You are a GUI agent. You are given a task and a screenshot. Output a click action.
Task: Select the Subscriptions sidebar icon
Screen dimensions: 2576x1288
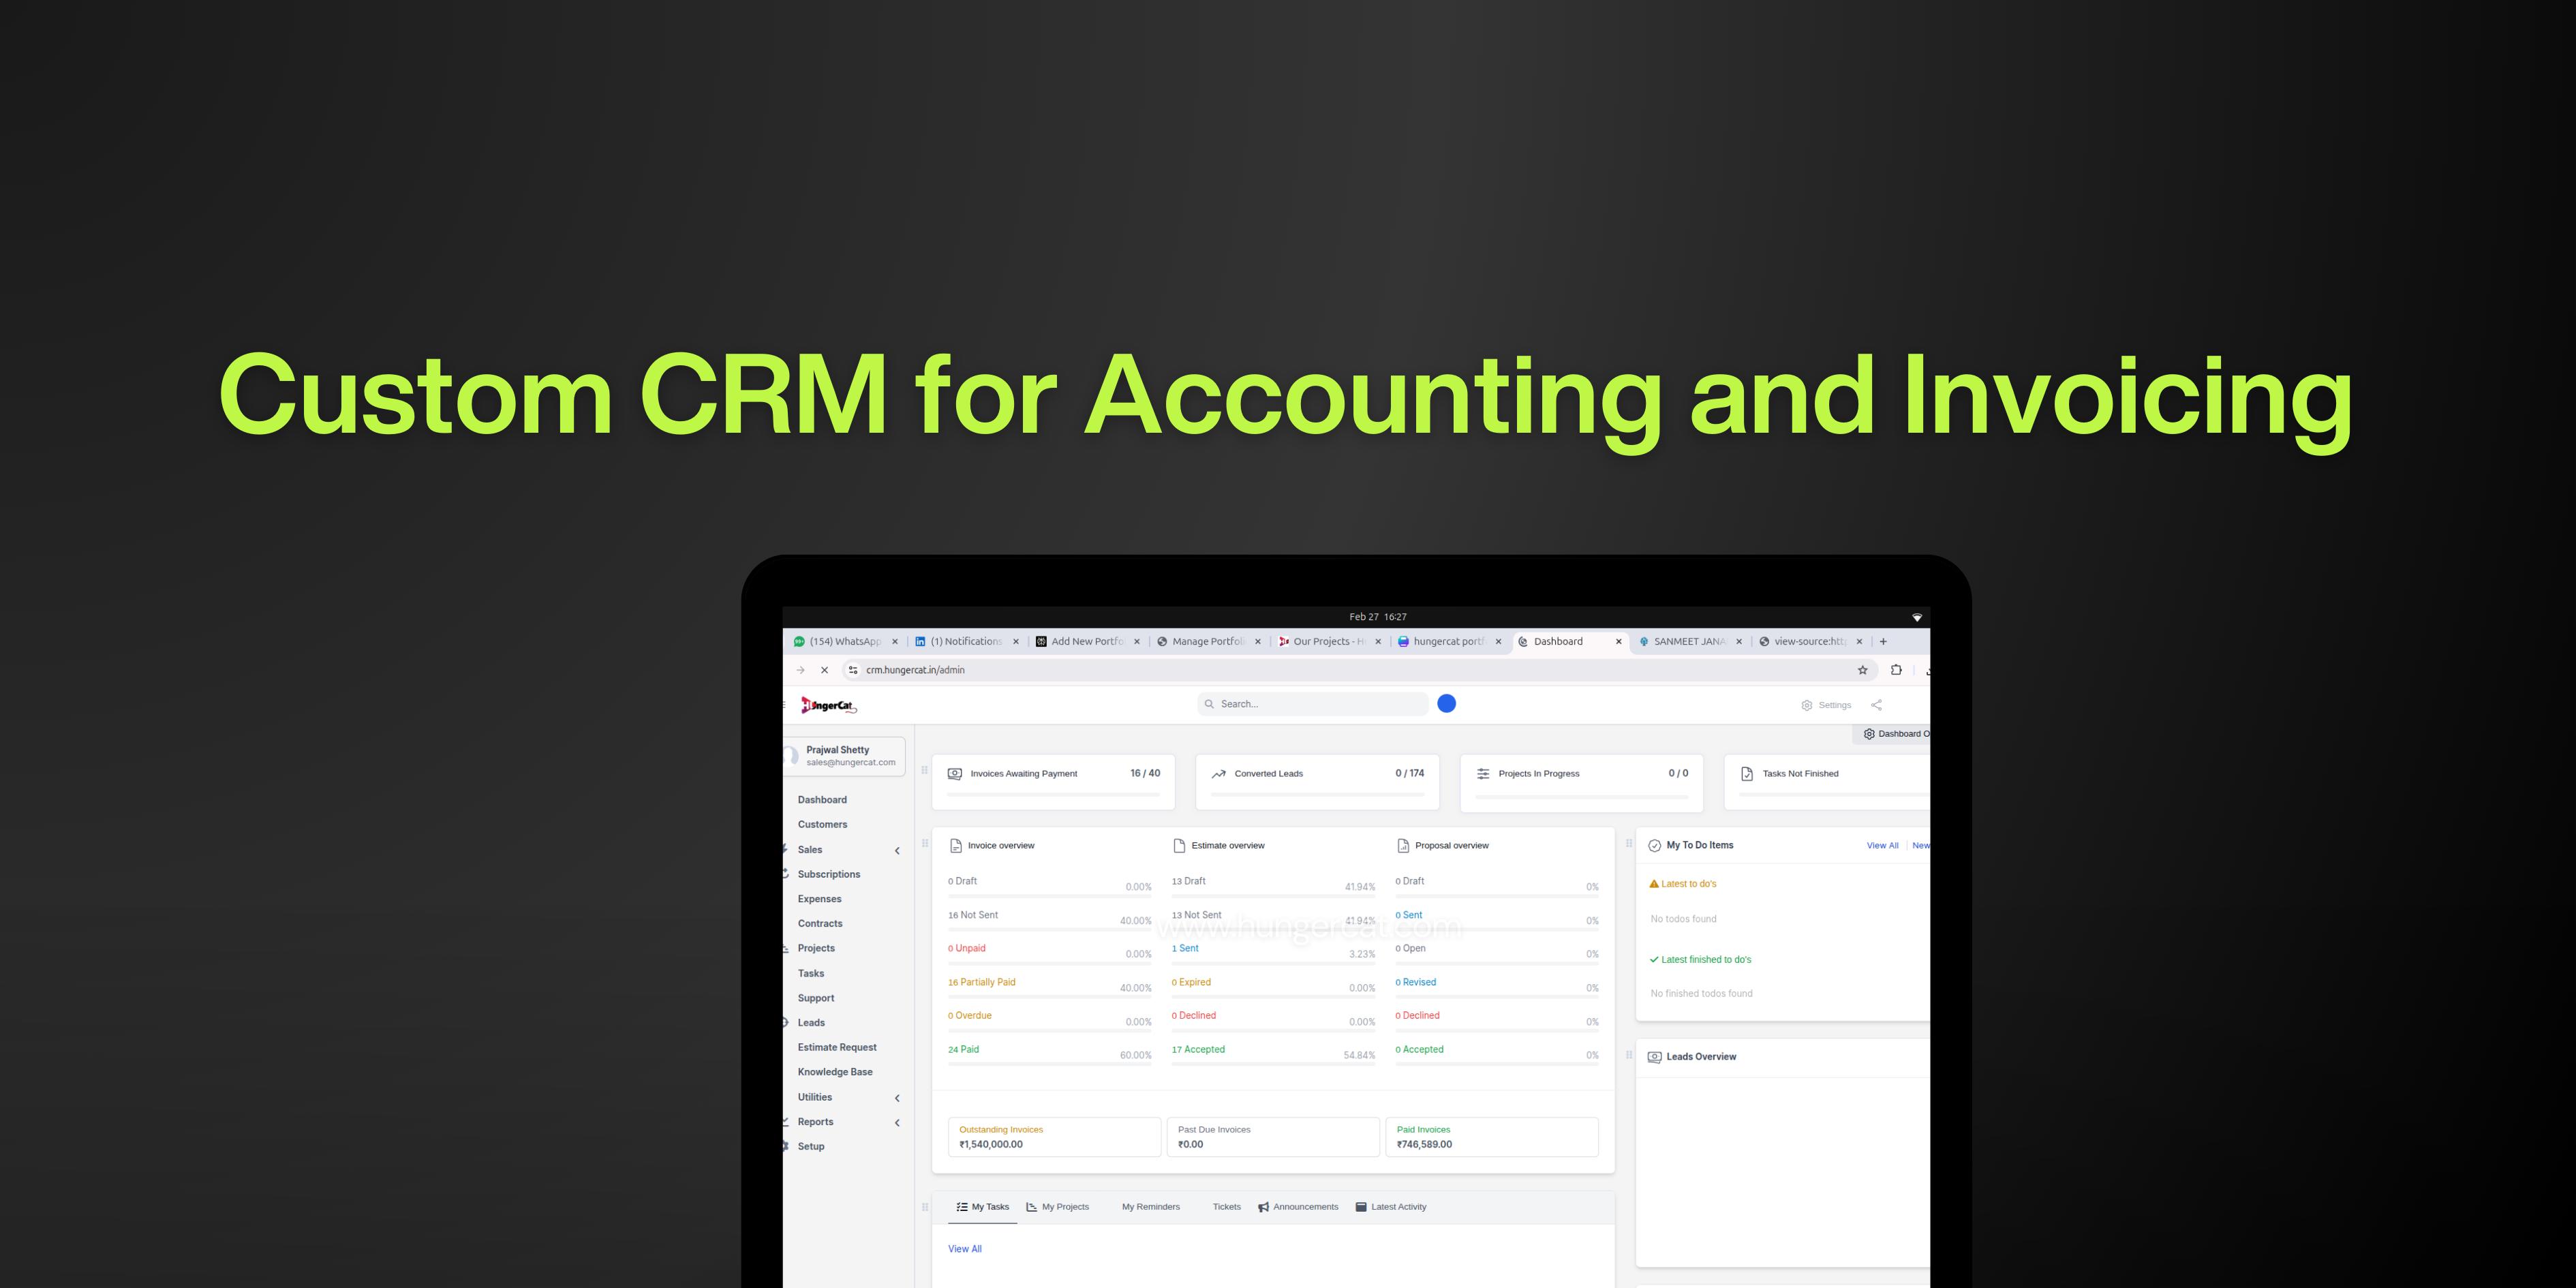coord(786,873)
